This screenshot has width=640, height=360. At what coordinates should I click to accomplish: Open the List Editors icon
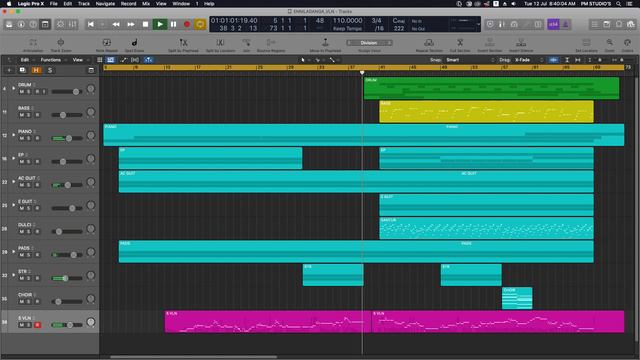(x=594, y=24)
